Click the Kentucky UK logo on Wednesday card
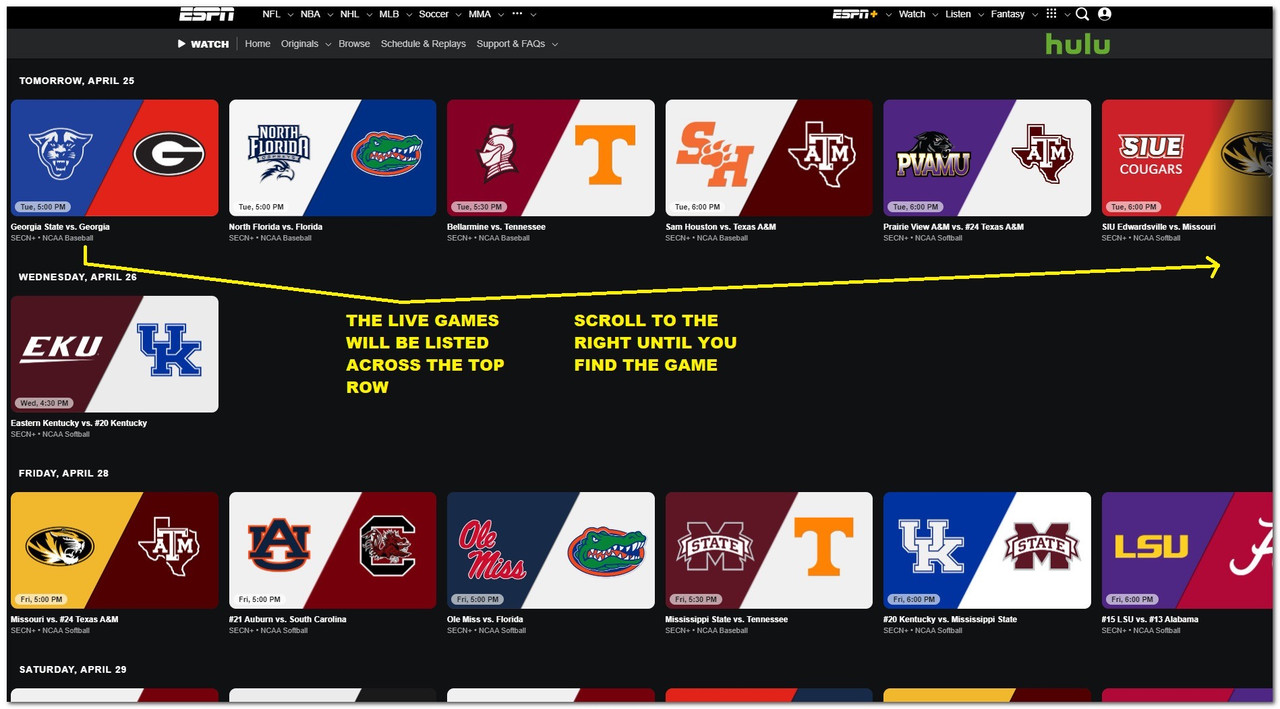This screenshot has width=1280, height=709. click(169, 350)
